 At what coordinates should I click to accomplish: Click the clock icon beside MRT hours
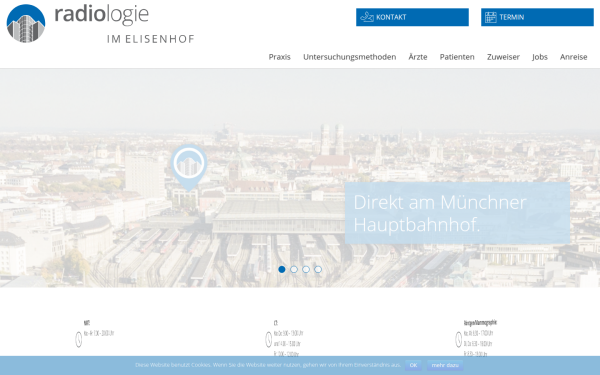pyautogui.click(x=78, y=339)
